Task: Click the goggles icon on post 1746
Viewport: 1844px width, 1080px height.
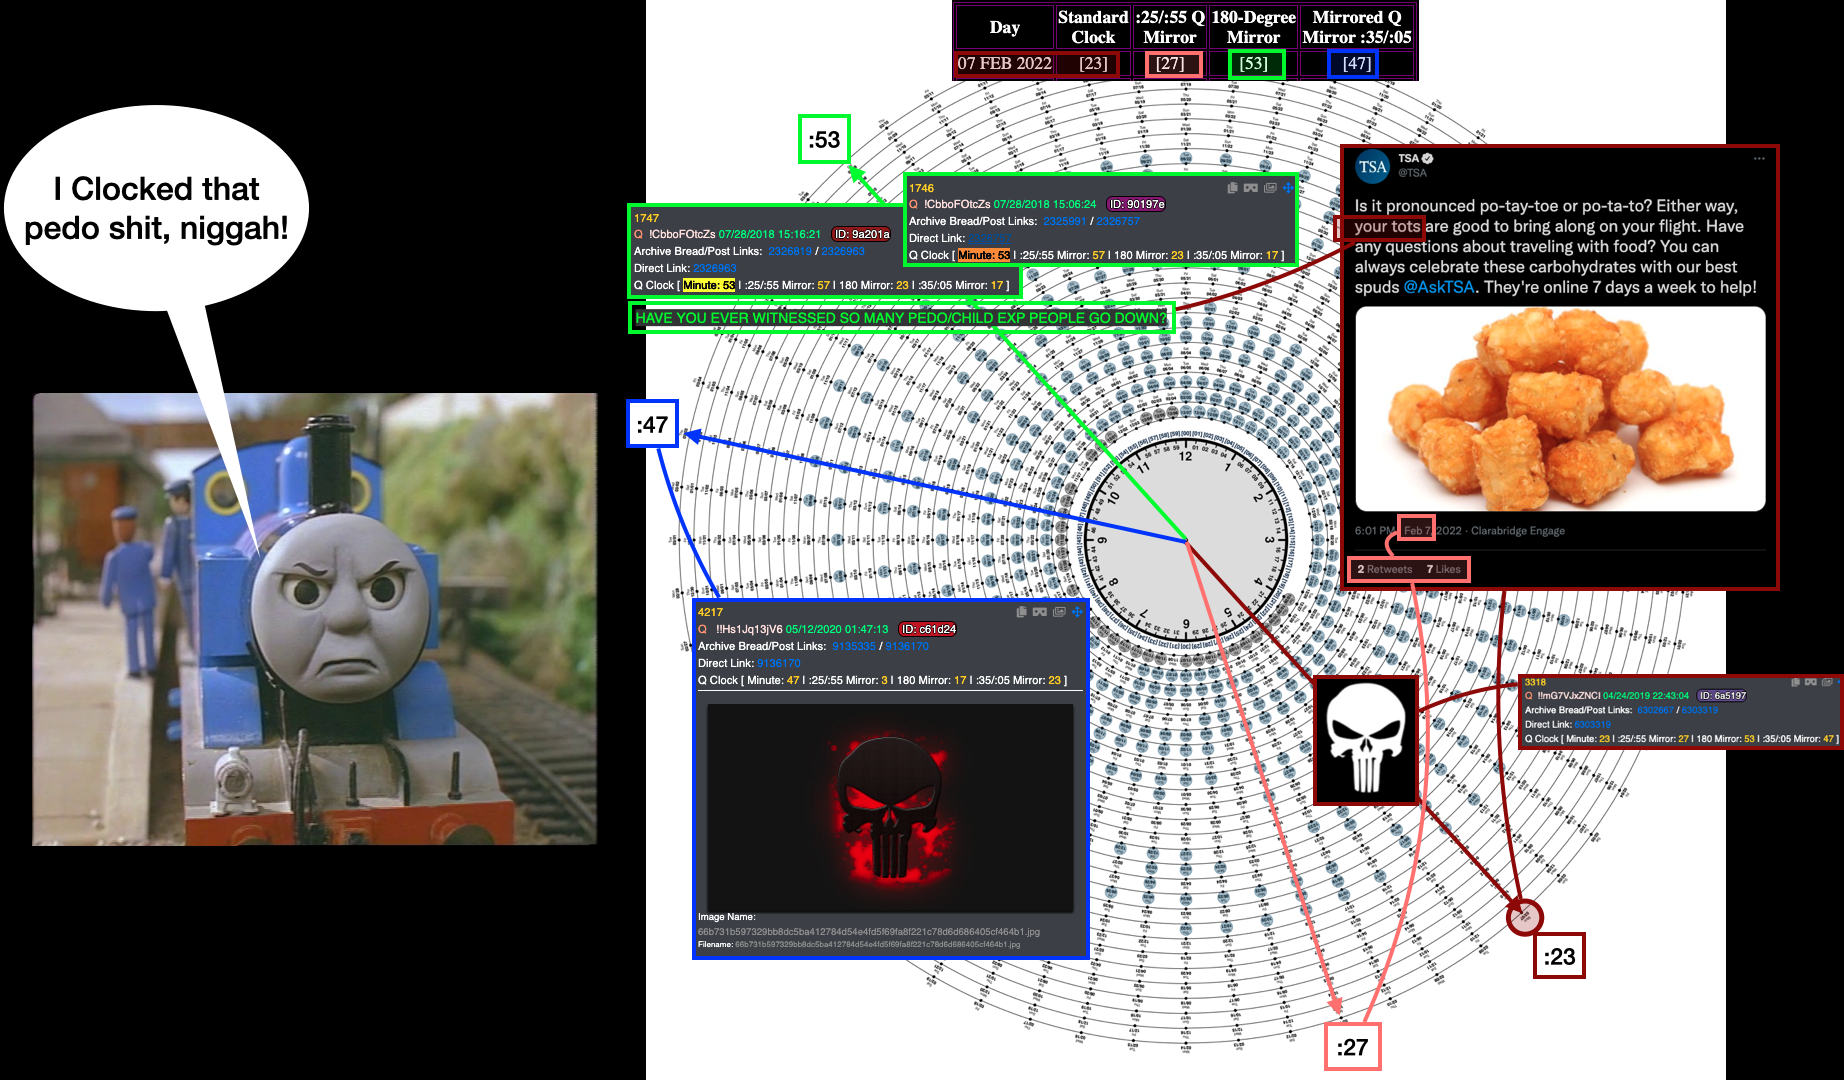Action: [1250, 188]
